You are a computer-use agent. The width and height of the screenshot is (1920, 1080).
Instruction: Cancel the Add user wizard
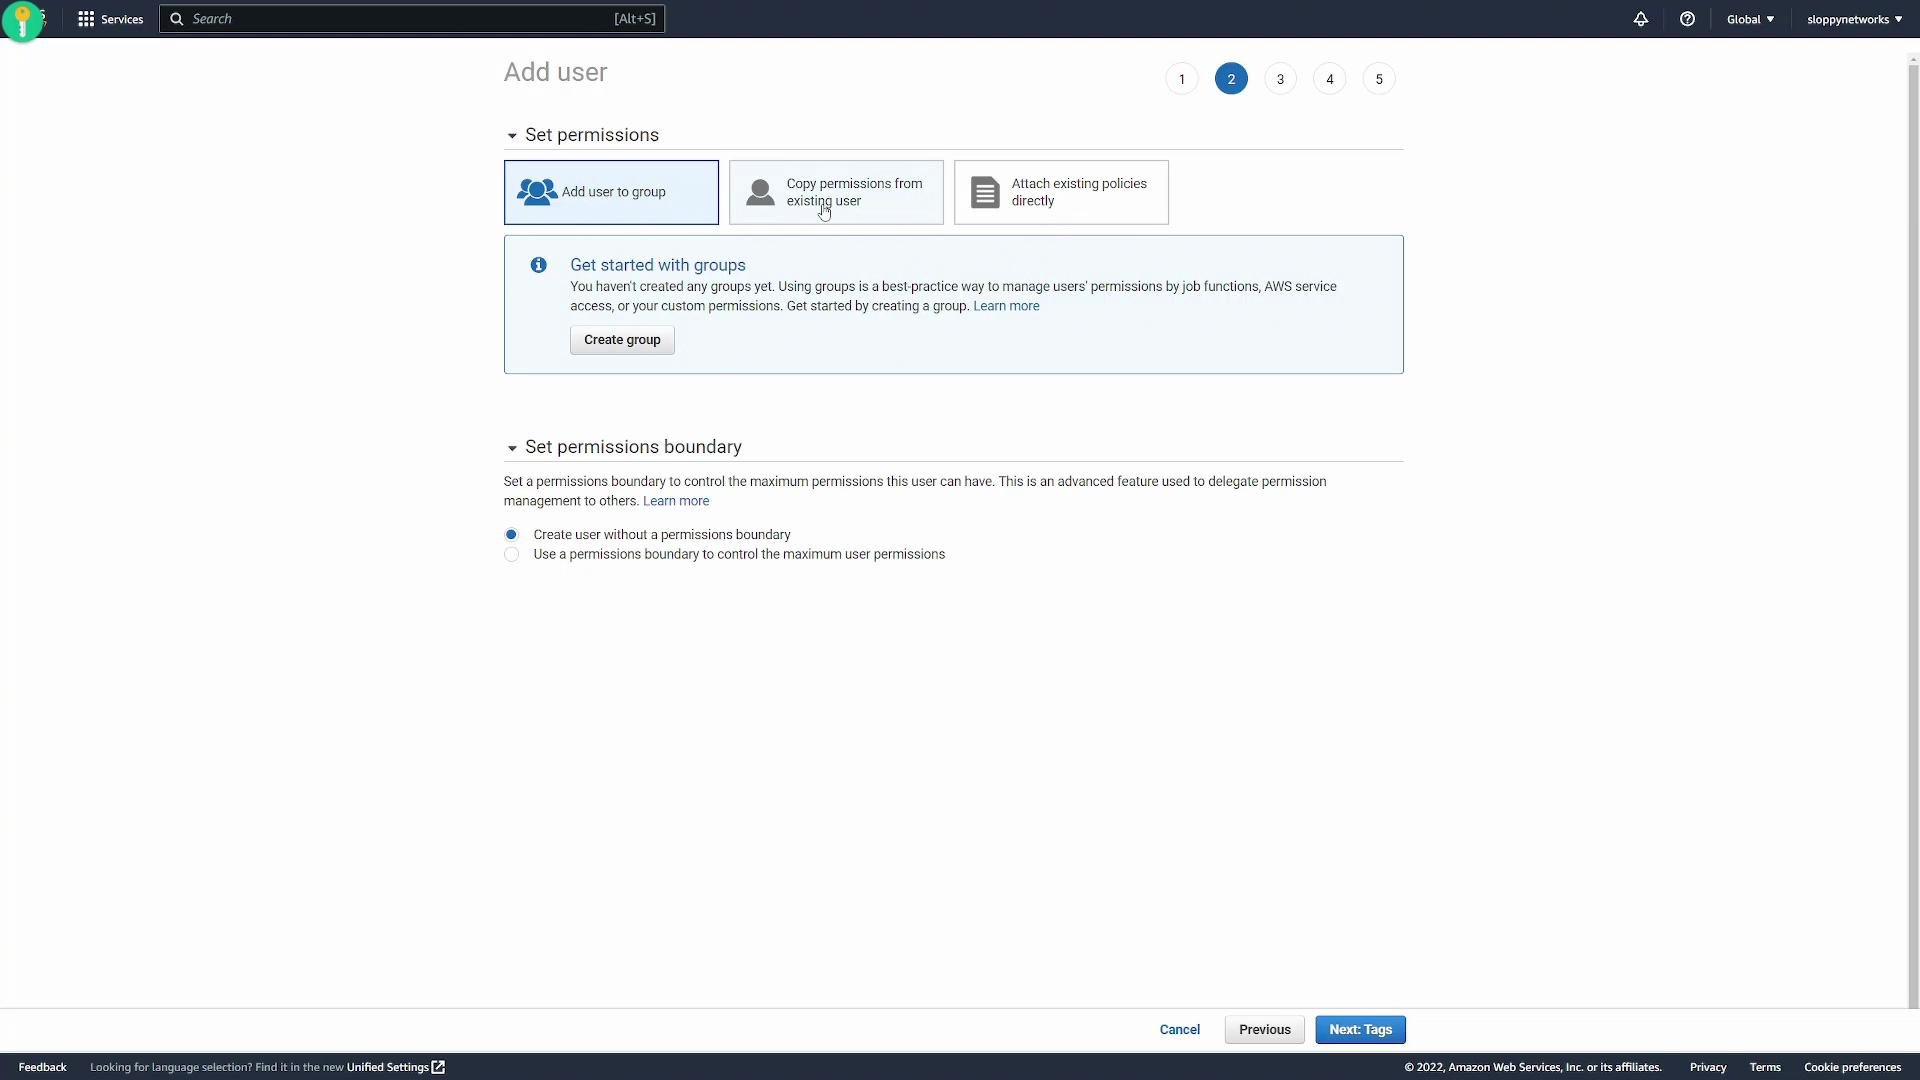tap(1180, 1030)
